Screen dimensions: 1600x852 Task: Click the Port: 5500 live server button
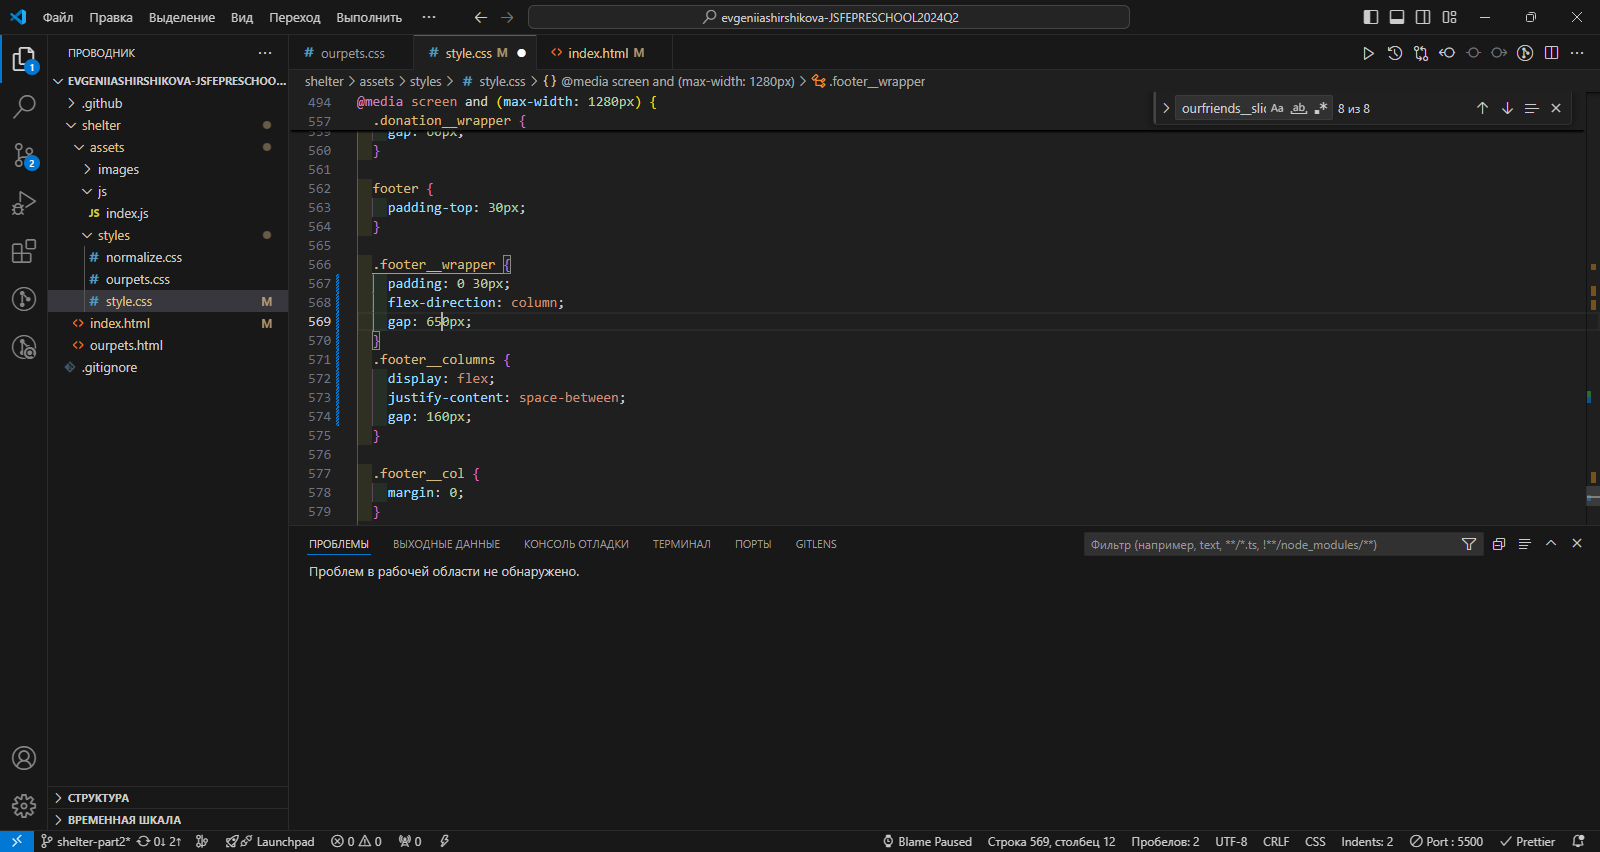point(1446,841)
